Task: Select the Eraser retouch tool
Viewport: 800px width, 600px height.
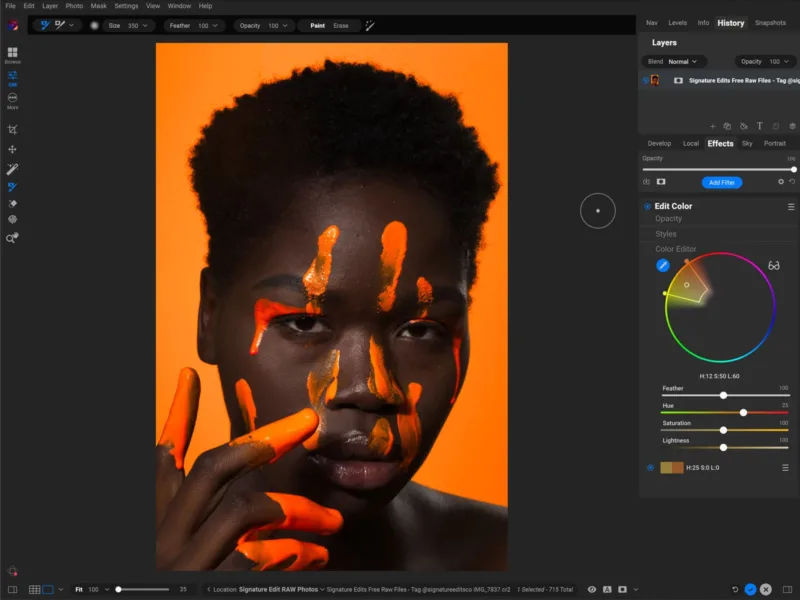Action: pyautogui.click(x=13, y=203)
